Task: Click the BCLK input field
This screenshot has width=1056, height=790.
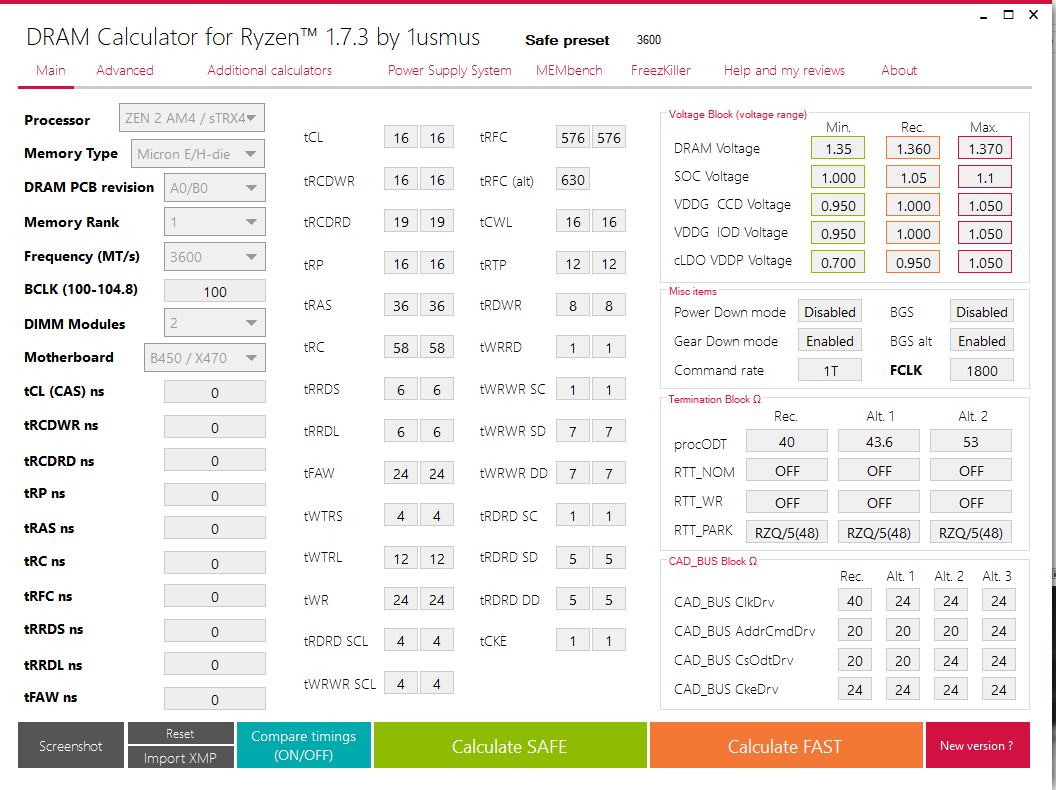Action: coord(215,292)
